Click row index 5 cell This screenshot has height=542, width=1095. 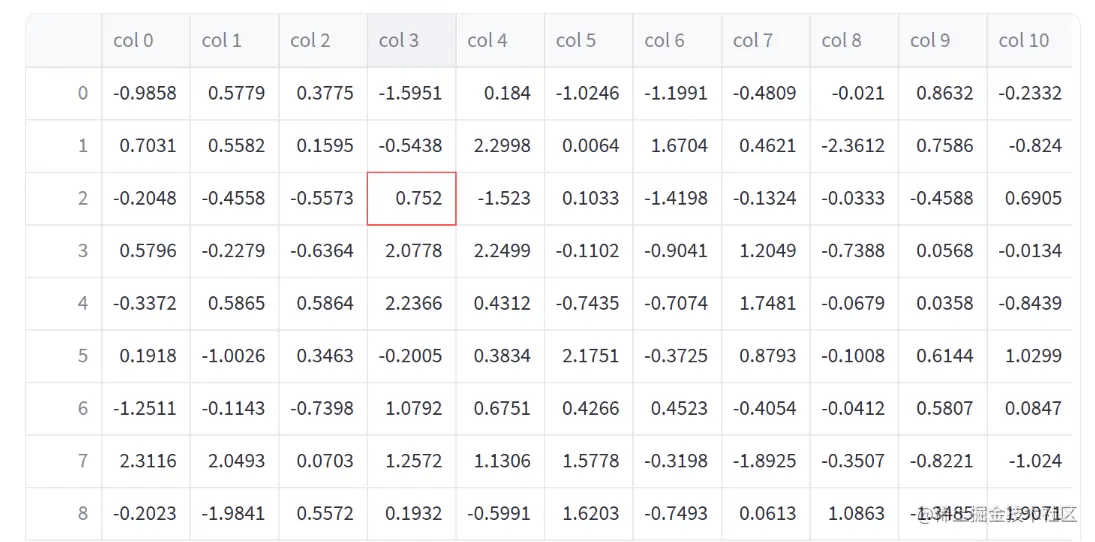[64, 356]
